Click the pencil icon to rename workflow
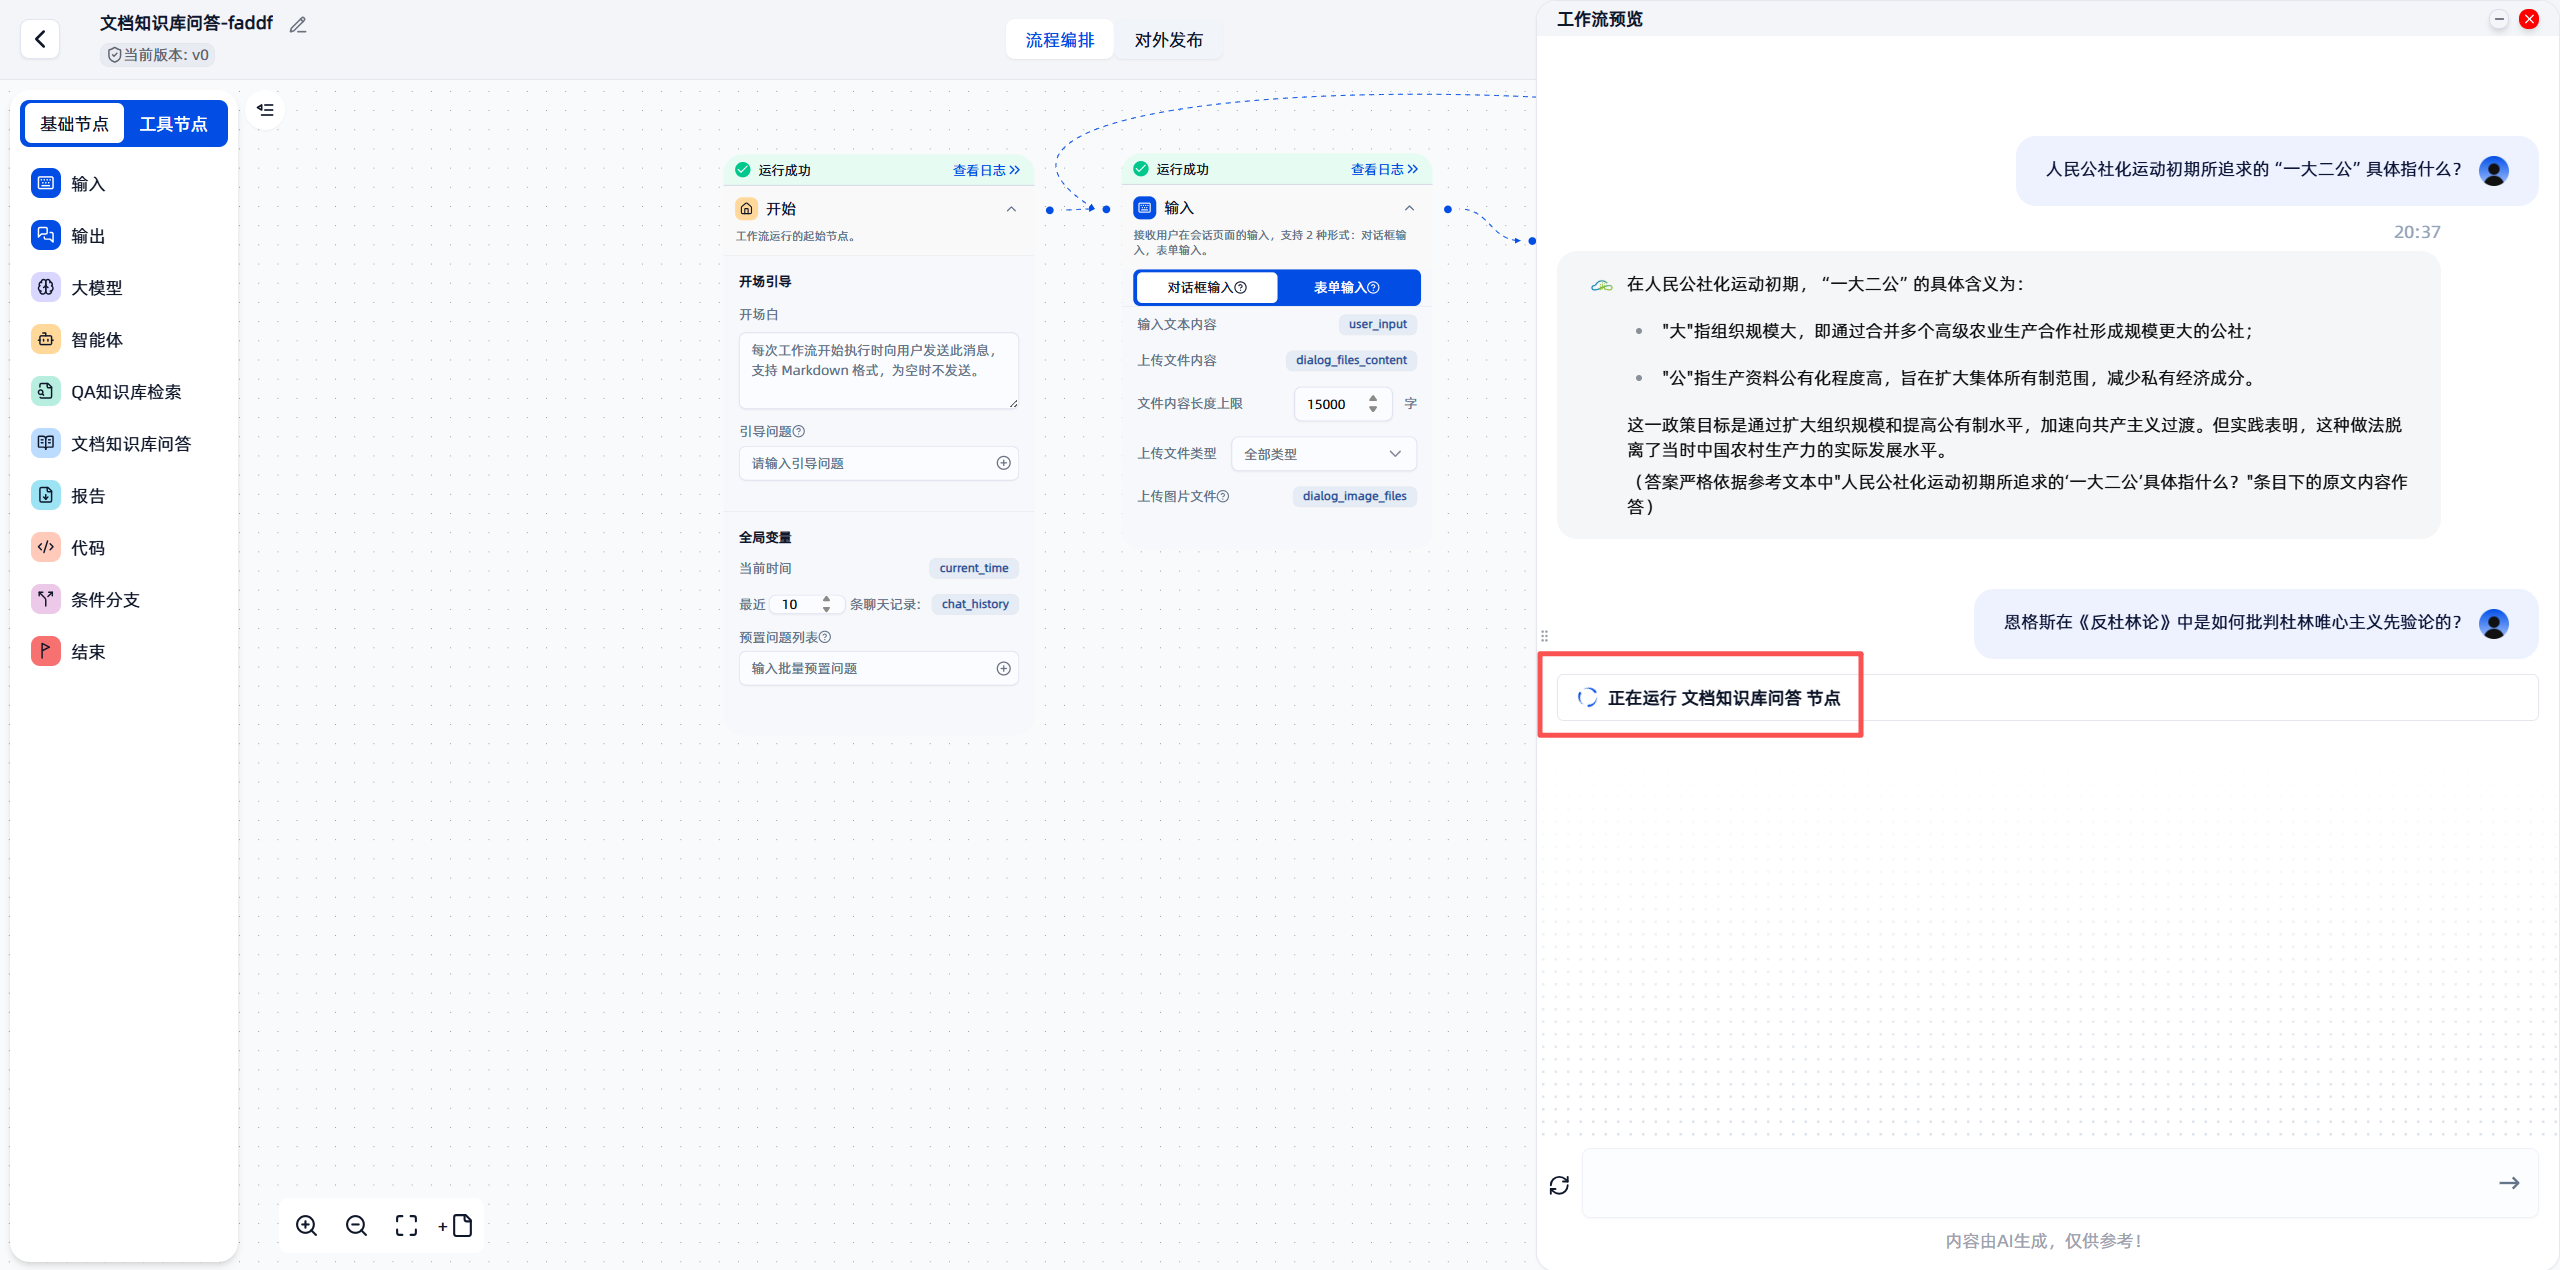 (298, 25)
